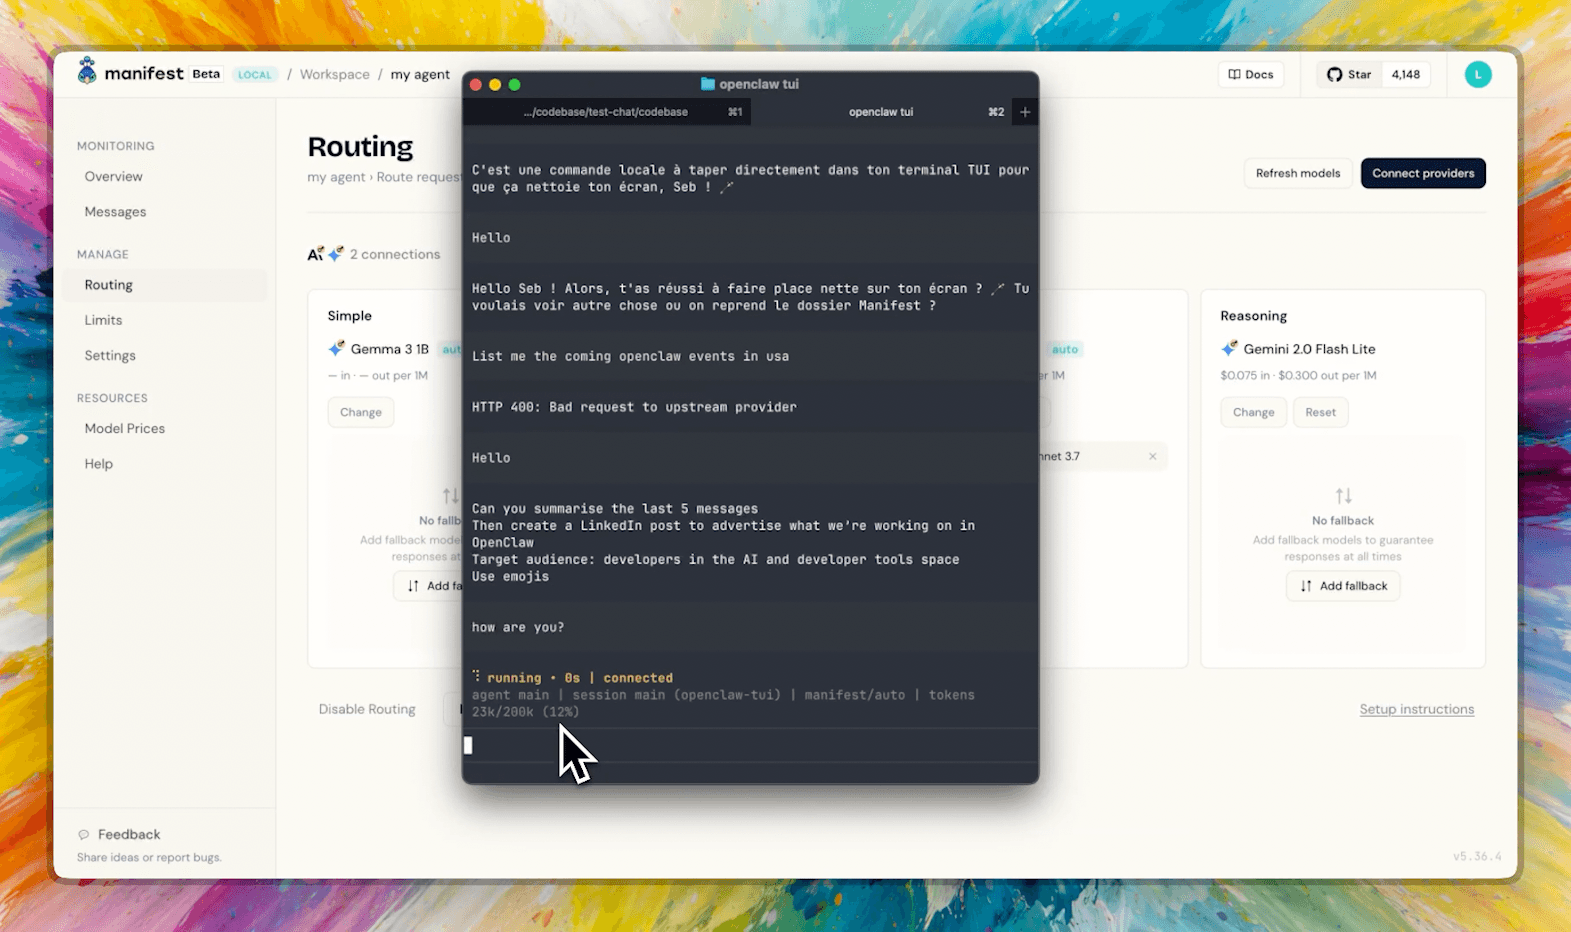Viewport: 1571px width, 932px height.
Task: Click token usage 23k/200k (12%)
Action: click(525, 712)
